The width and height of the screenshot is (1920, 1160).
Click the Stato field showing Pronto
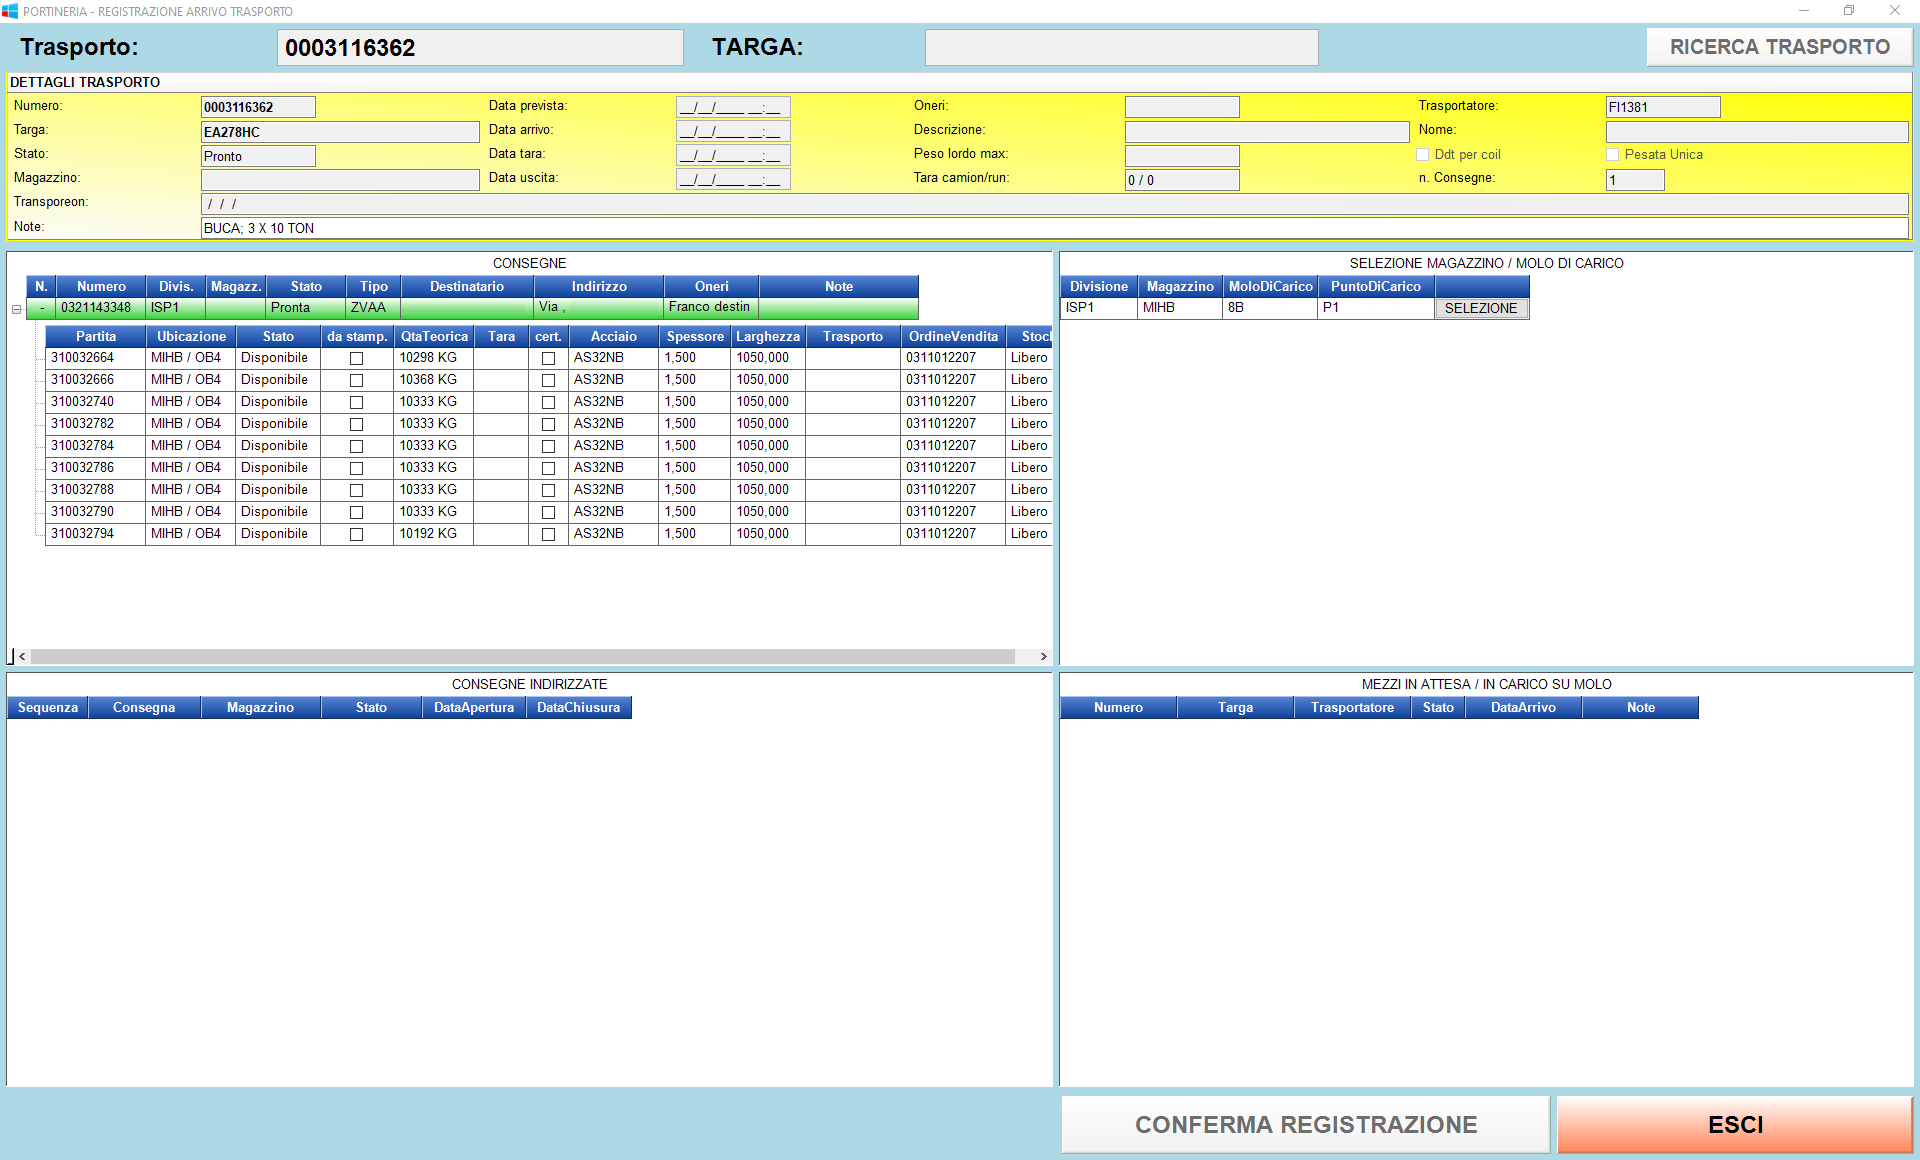258,156
